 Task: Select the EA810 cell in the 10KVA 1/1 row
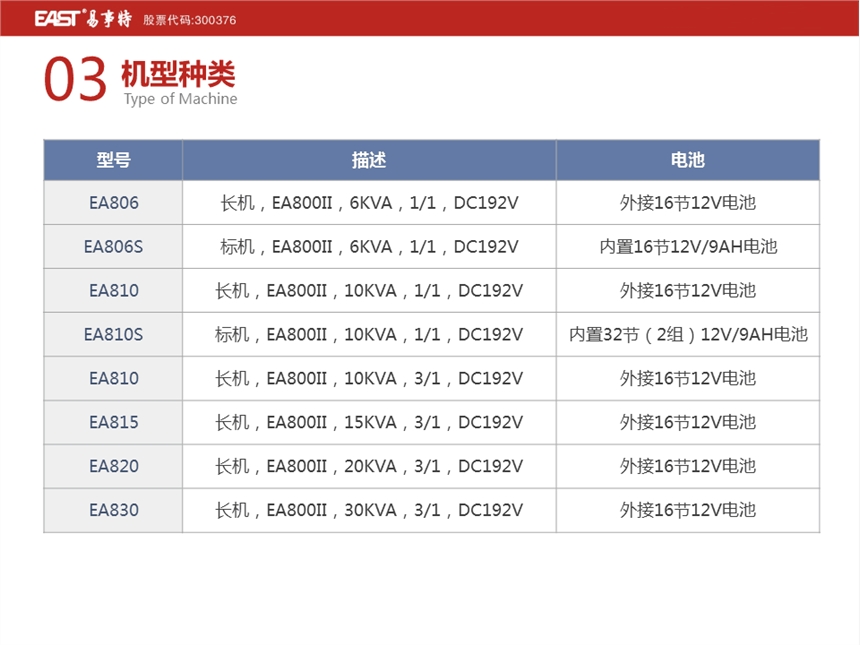(114, 291)
